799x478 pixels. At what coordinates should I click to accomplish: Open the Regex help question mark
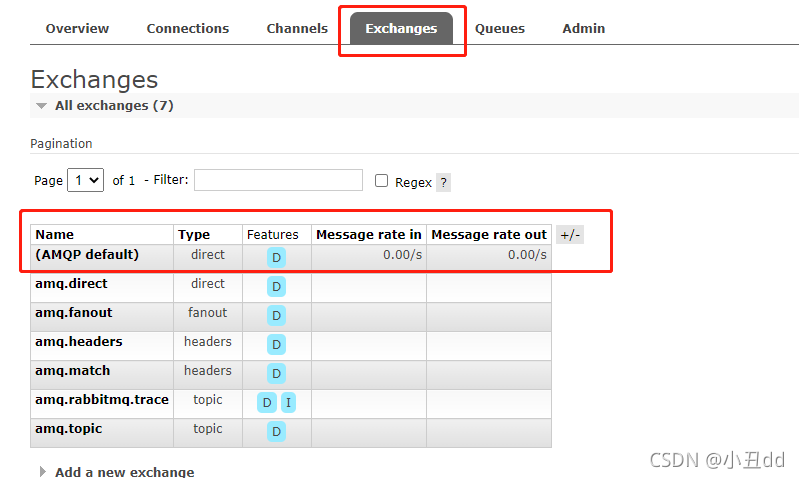(x=443, y=182)
